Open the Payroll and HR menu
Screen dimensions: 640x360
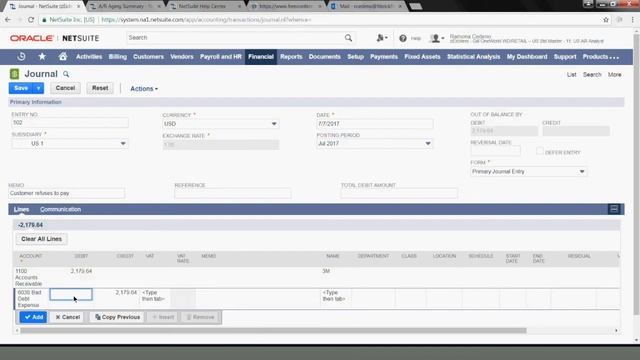(221, 57)
